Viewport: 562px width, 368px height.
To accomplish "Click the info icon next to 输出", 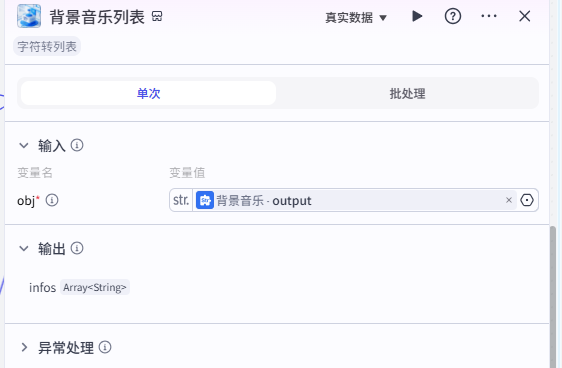I will 77,248.
